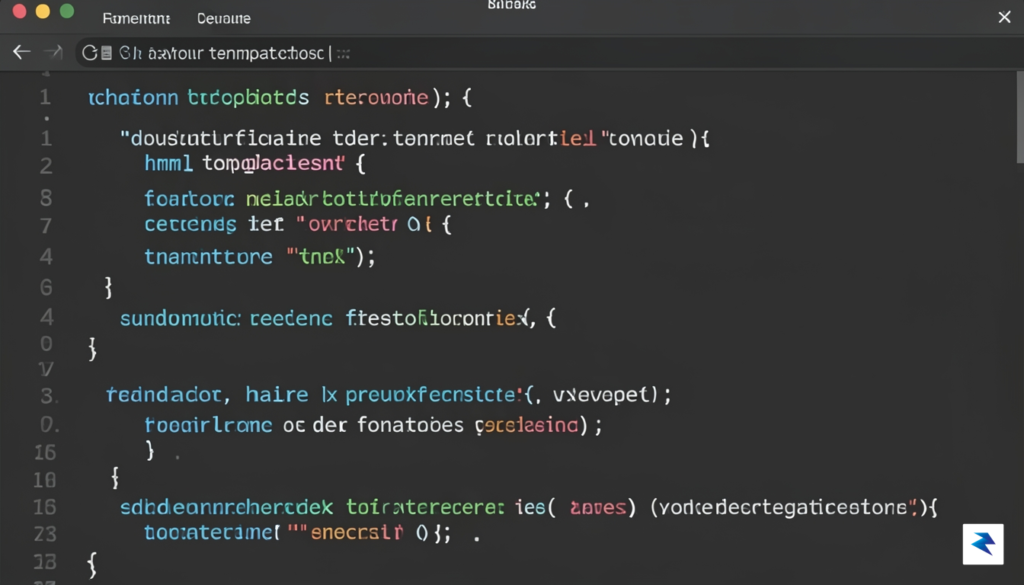
Task: Reload using the circular arrow icon
Action: pos(89,53)
